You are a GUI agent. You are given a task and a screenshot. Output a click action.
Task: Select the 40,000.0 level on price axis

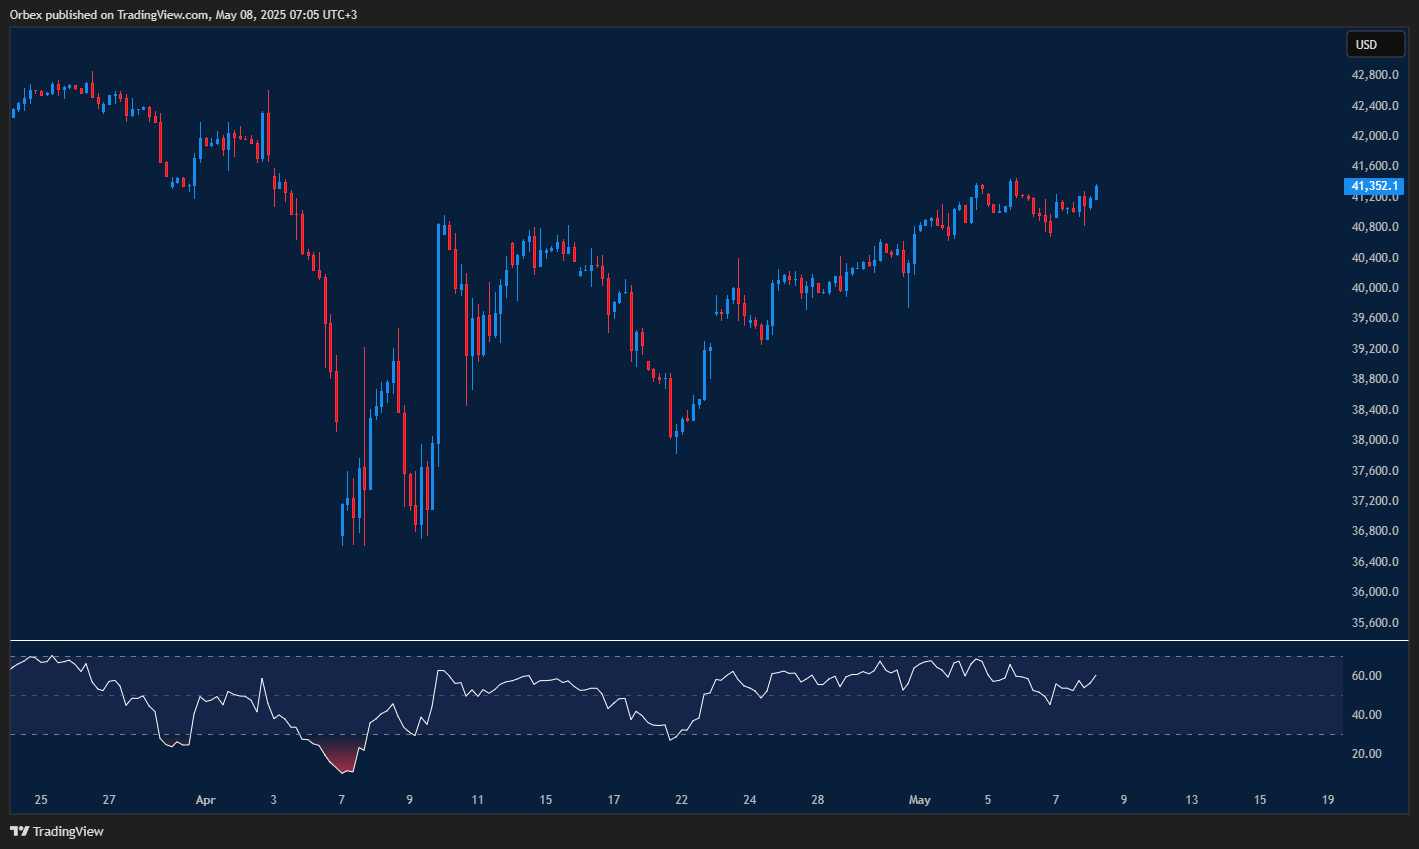point(1373,288)
